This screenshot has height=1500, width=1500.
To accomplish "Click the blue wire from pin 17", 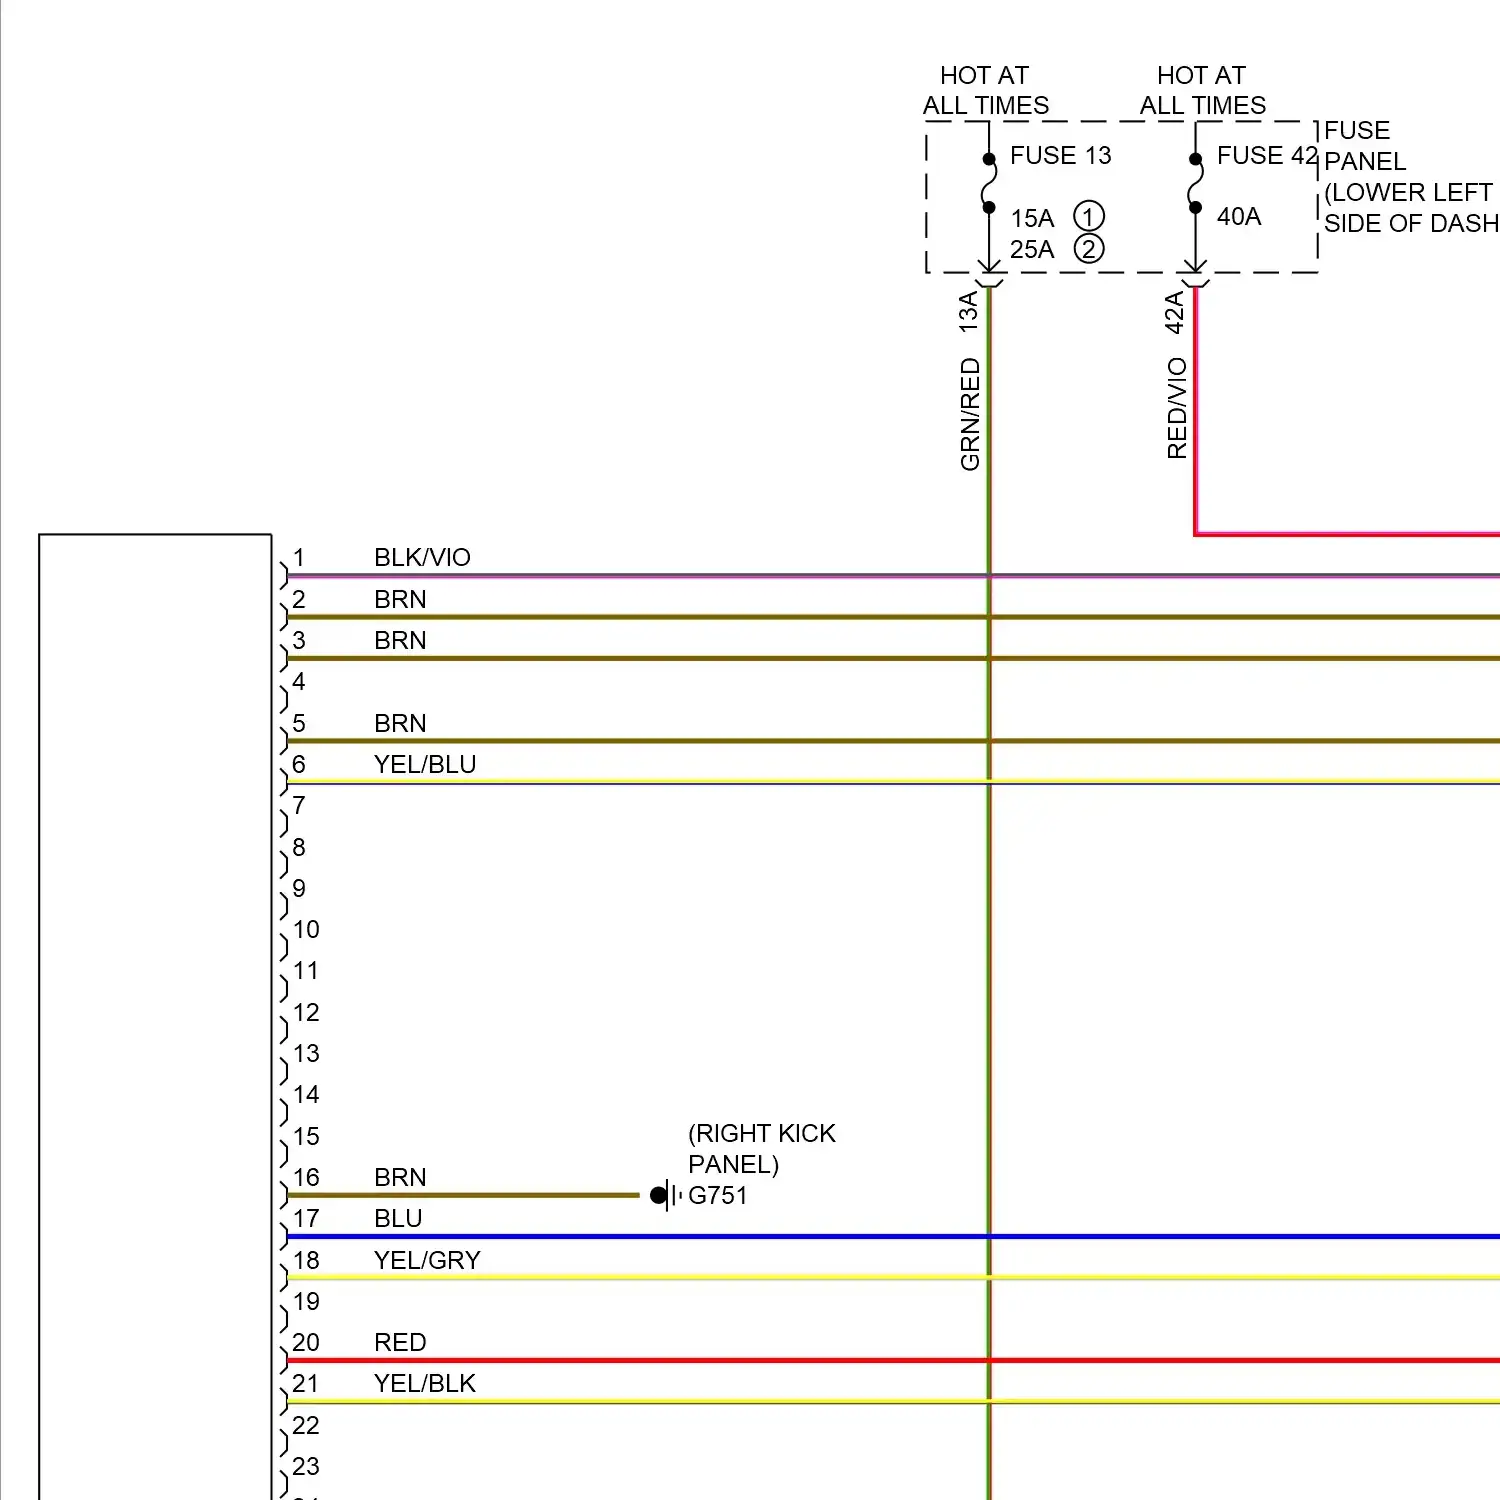I will (x=893, y=1237).
